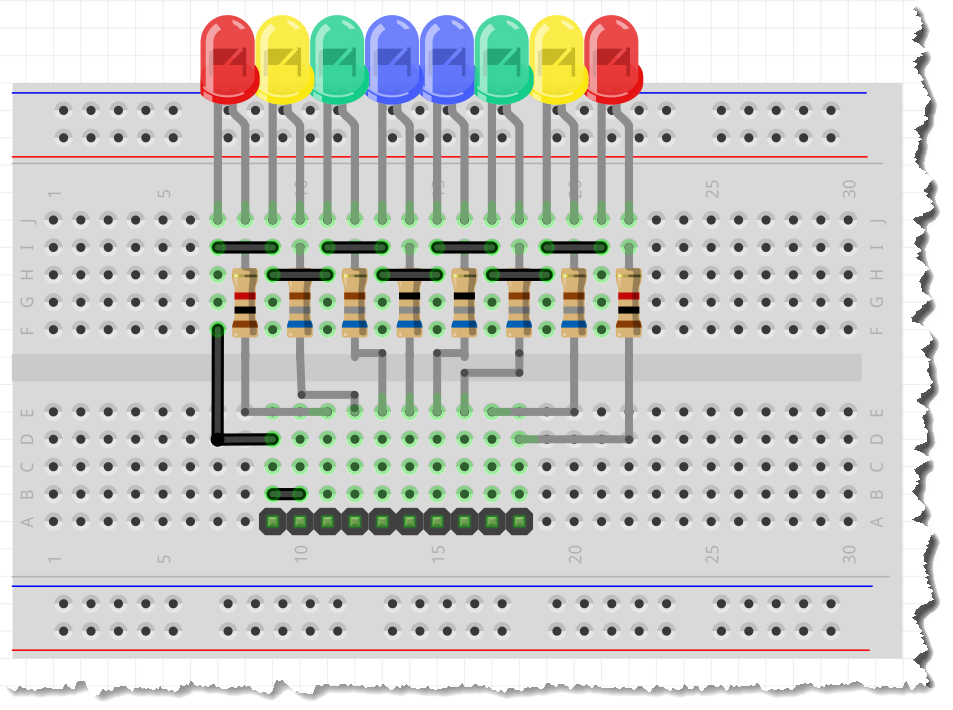Click the black pin header in row A
953x710 pixels.
pyautogui.click(x=395, y=520)
